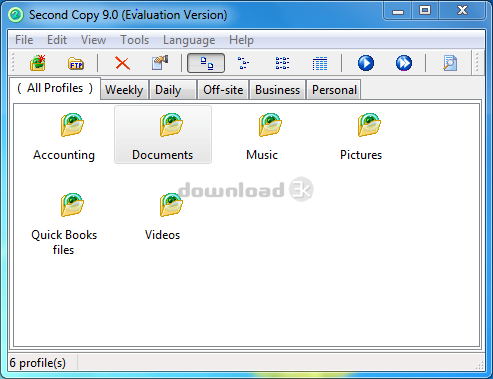Open the log viewer magnifier icon
The image size is (493, 379).
coord(450,63)
